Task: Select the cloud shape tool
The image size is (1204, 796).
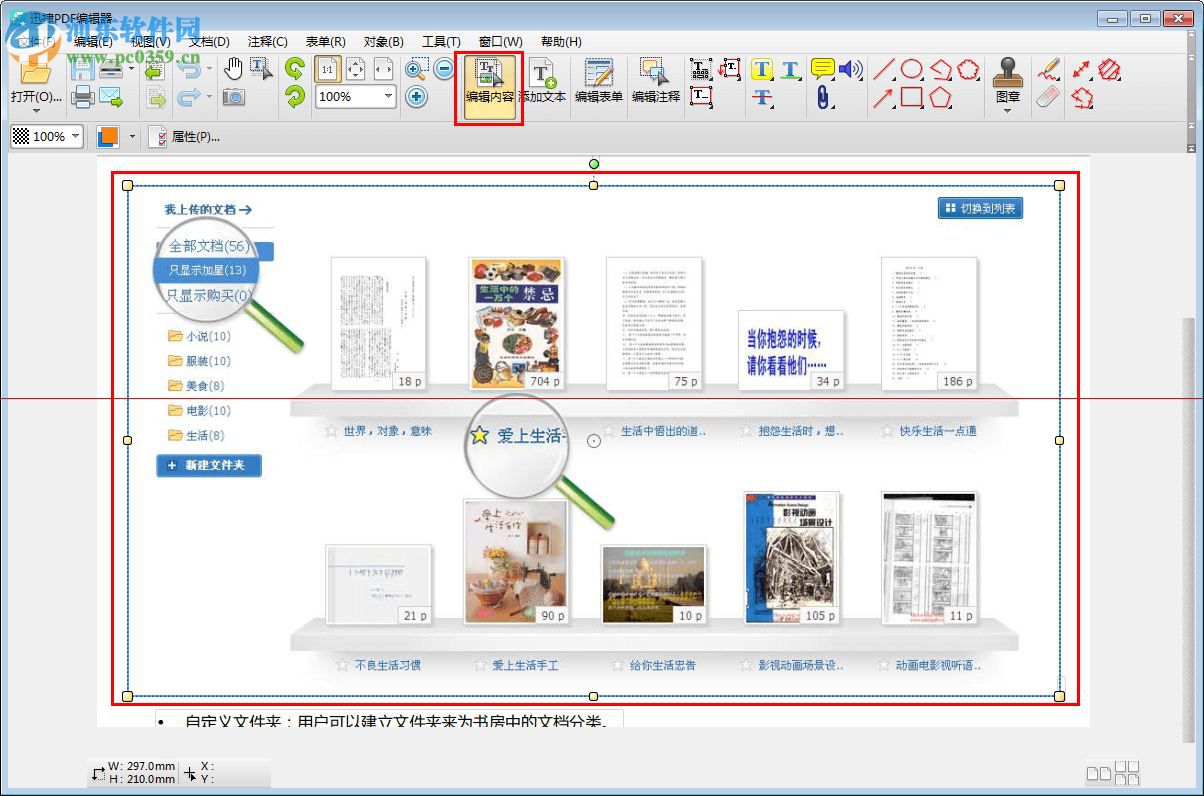Action: pyautogui.click(x=968, y=69)
